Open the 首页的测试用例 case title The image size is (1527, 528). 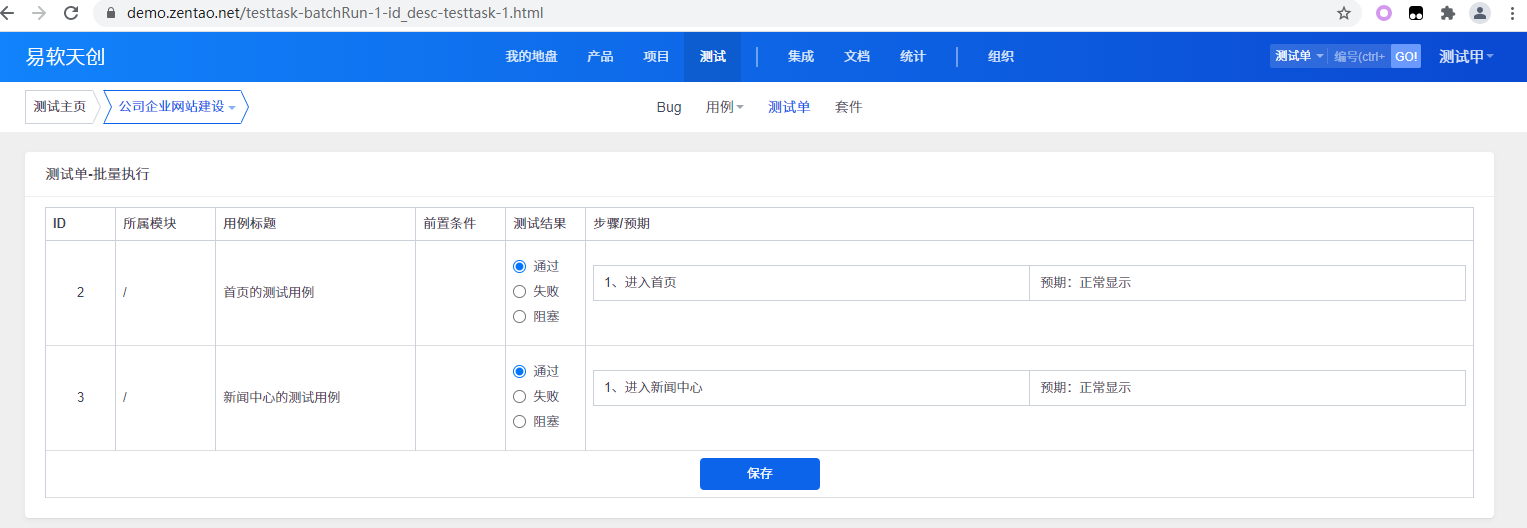click(269, 292)
